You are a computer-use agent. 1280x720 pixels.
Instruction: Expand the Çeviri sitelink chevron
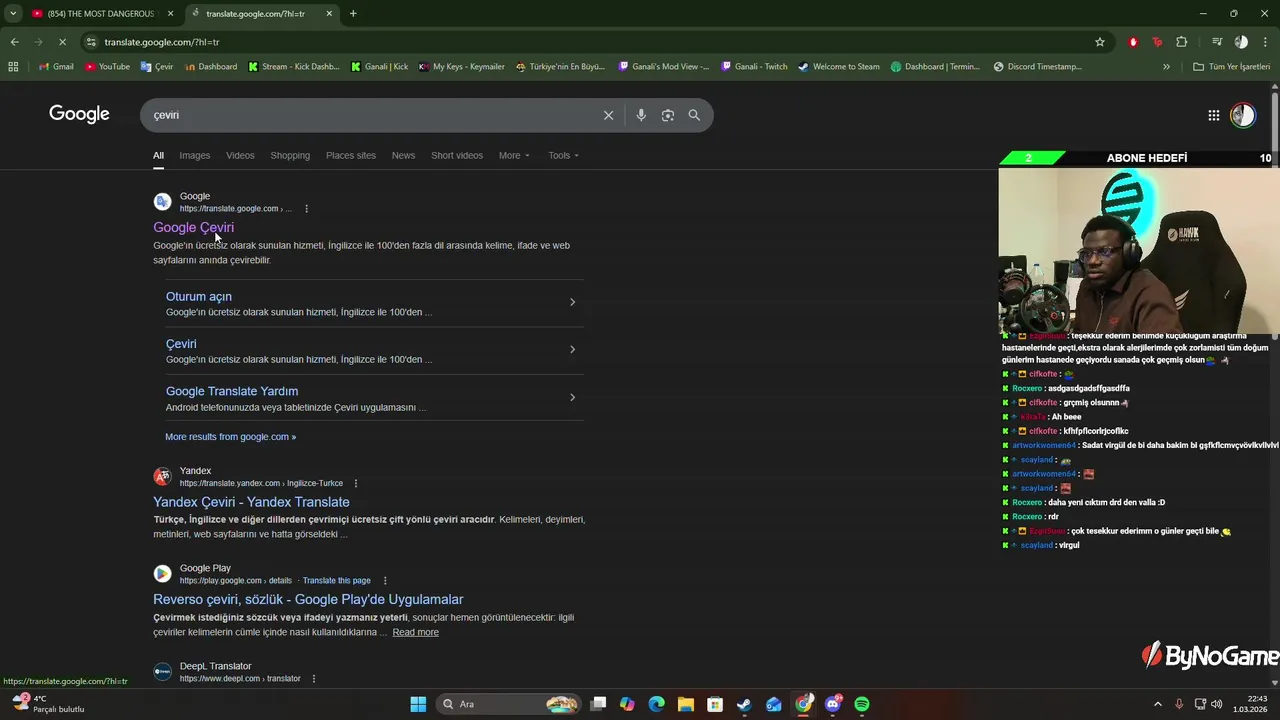point(572,349)
